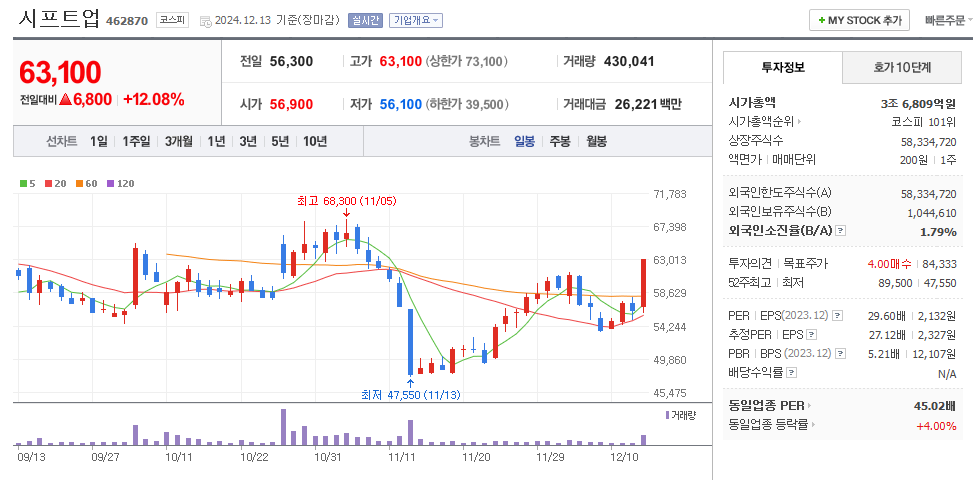Click the tall volume bar near 10/22
The height and width of the screenshot is (480, 980).
coord(284,427)
